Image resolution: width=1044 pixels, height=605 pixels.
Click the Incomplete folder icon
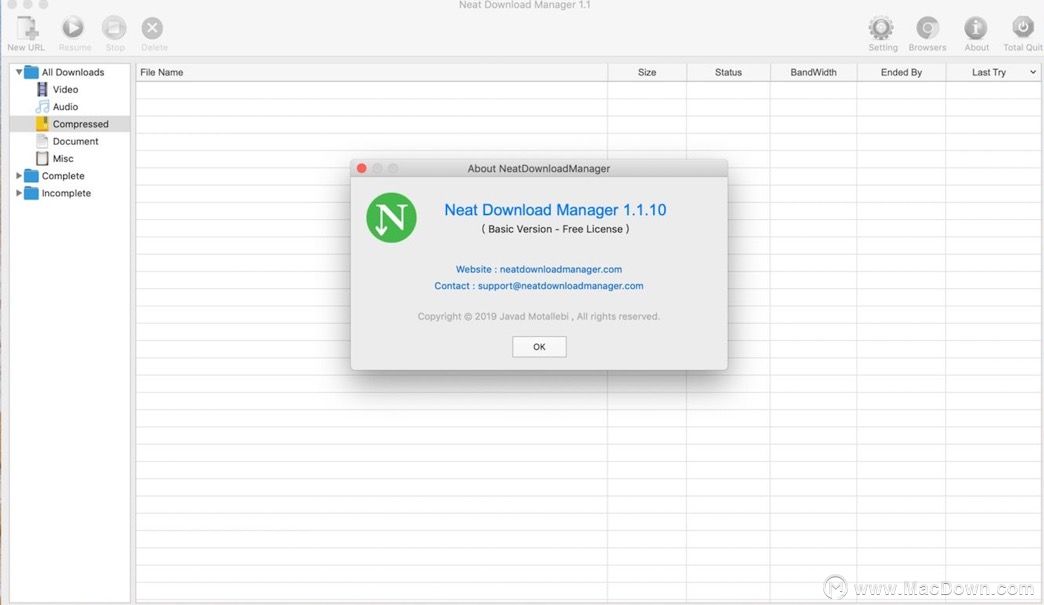[x=31, y=193]
